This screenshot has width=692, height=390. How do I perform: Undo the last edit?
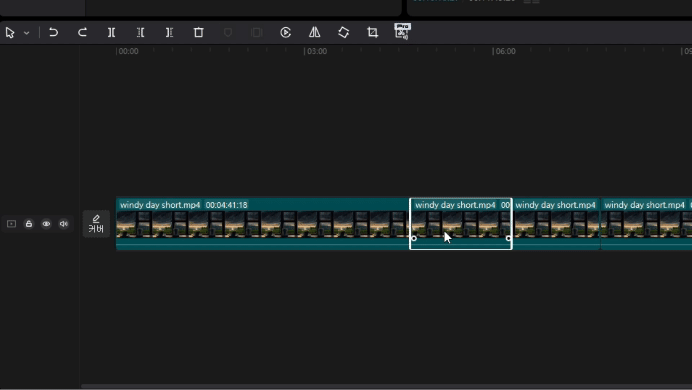click(53, 32)
